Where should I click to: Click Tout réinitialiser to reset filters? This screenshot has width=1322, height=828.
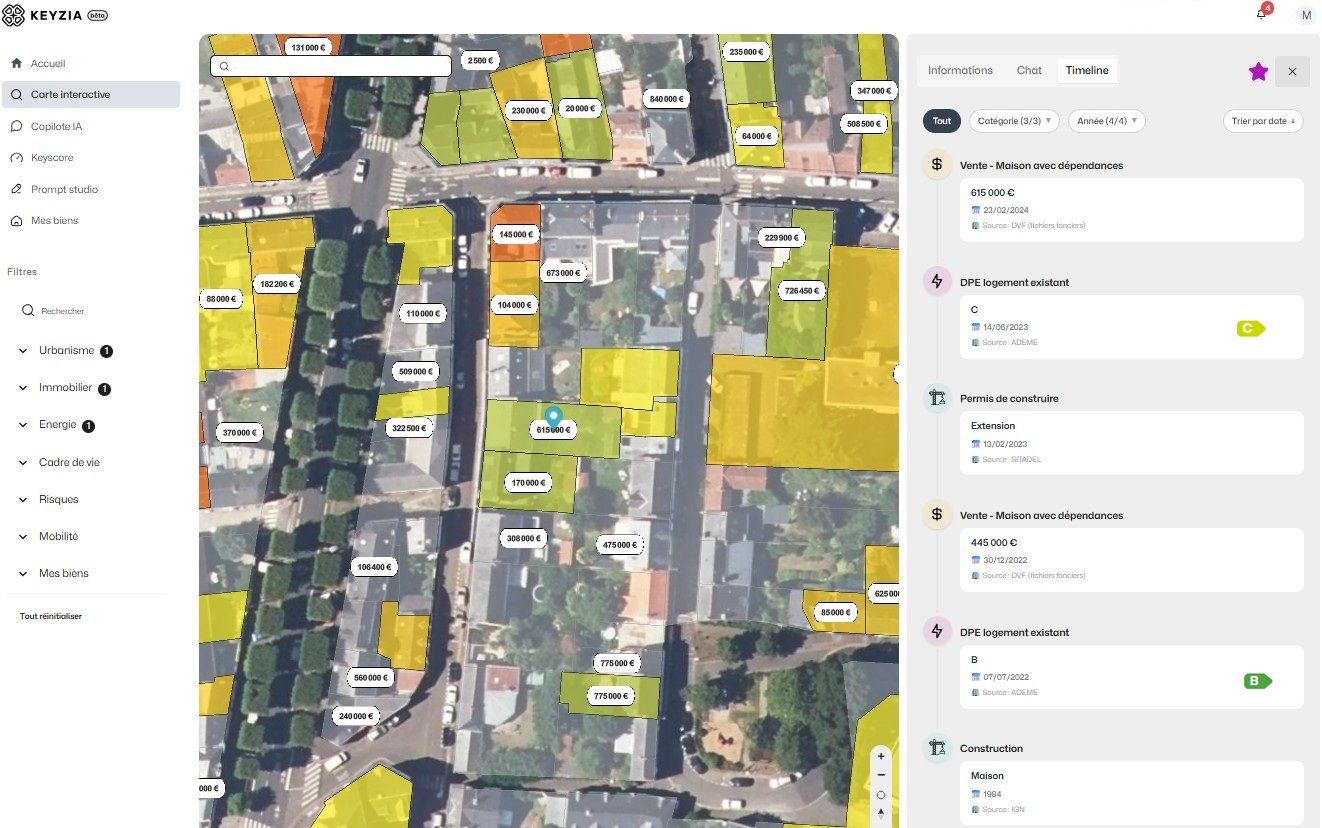click(51, 616)
